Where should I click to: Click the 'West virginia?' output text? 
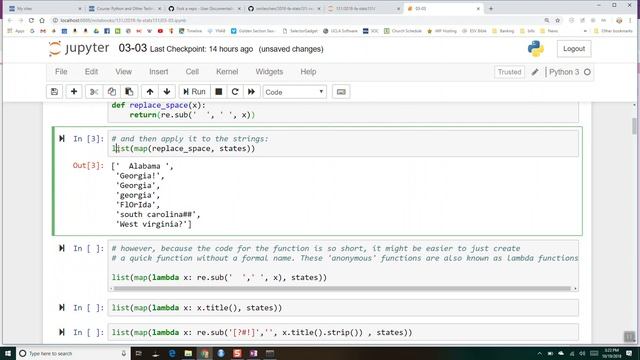[x=153, y=224]
